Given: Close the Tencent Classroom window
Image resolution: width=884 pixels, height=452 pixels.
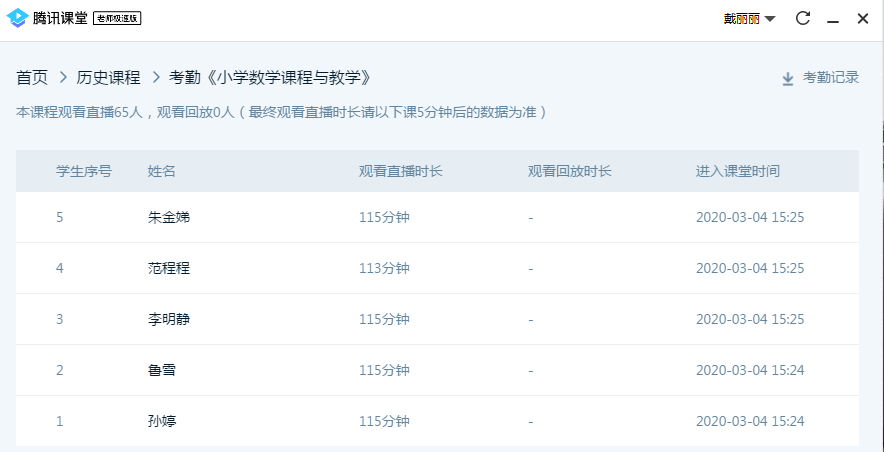Looking at the screenshot, I should pyautogui.click(x=862, y=18).
